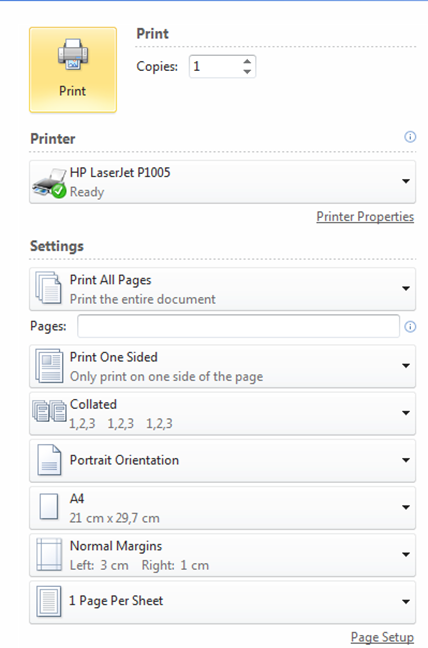Open the Printer Properties link
Image resolution: width=428 pixels, height=648 pixels.
365,217
